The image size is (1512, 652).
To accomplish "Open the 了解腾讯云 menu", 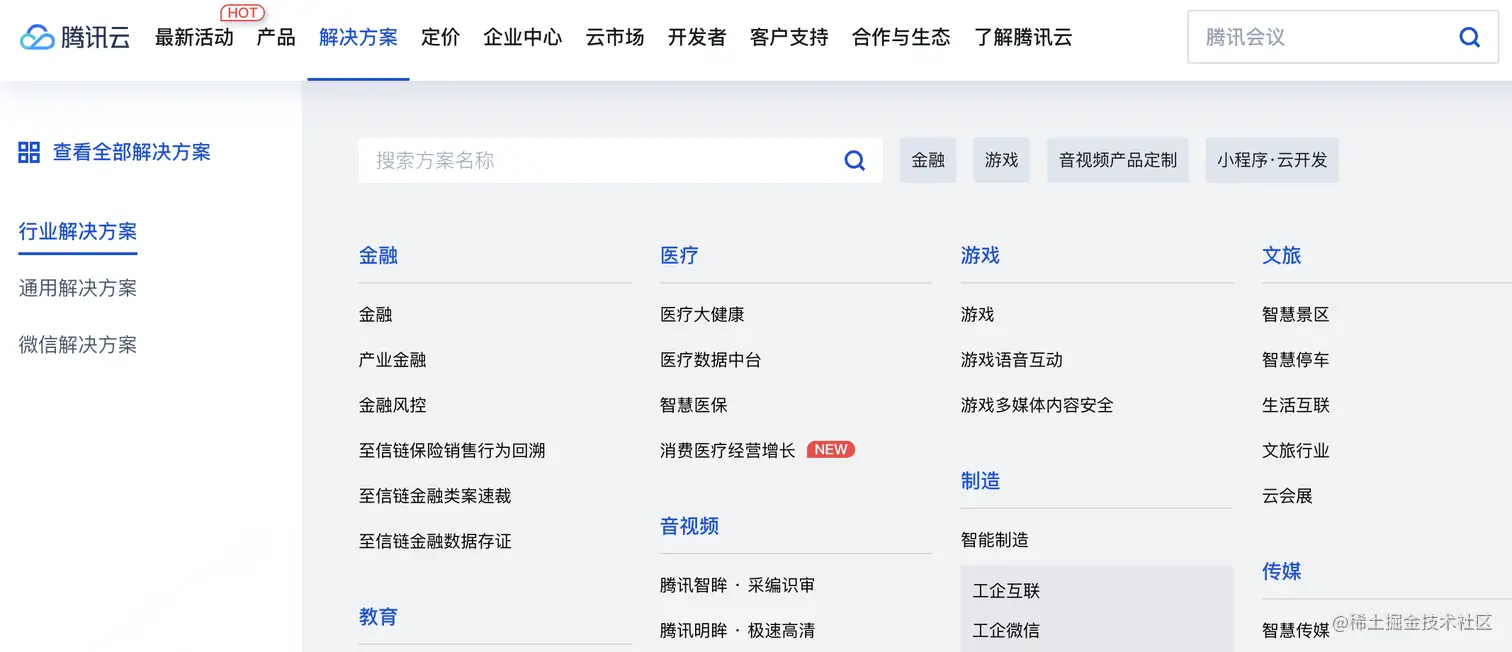I will [x=1023, y=37].
